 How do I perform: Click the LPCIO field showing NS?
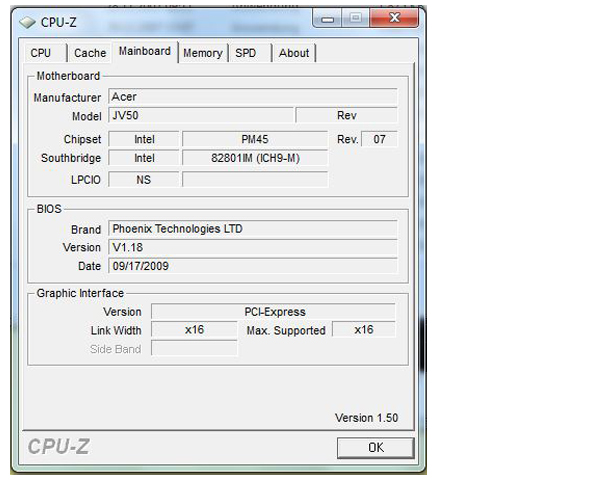click(144, 180)
